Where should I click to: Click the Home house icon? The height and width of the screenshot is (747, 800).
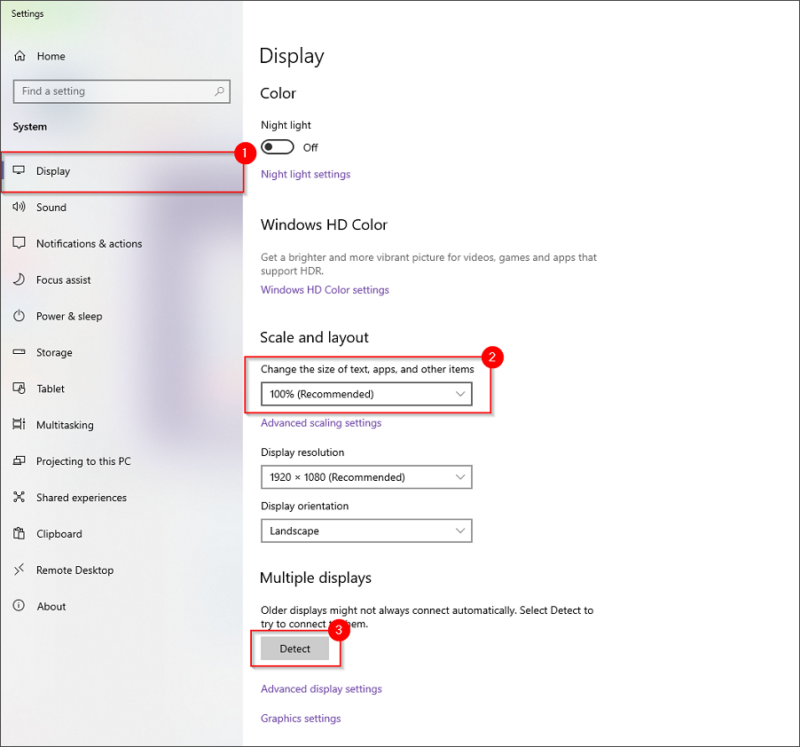(x=19, y=56)
